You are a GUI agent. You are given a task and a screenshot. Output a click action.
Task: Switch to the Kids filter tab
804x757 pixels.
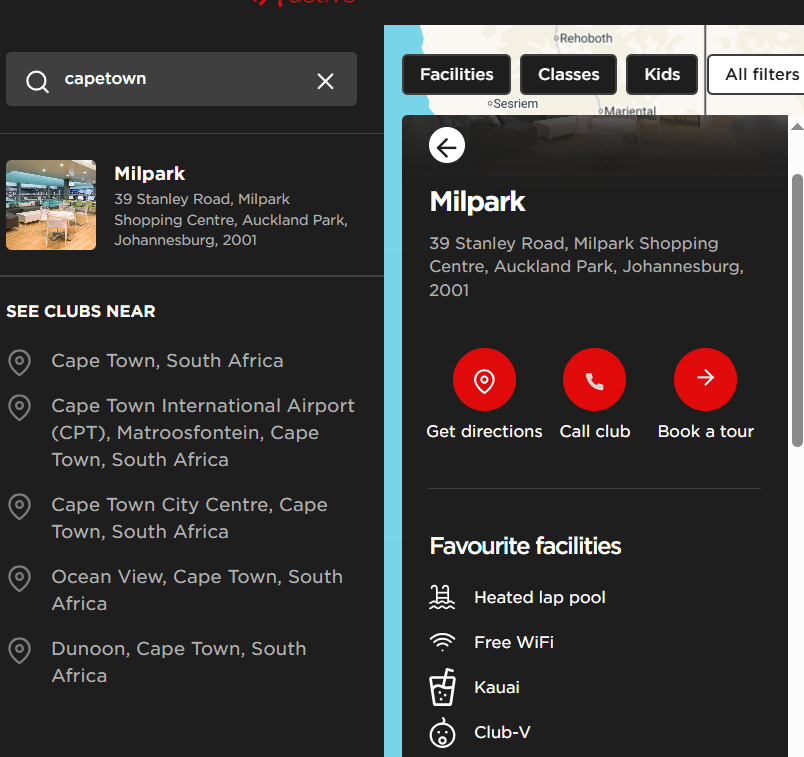661,74
